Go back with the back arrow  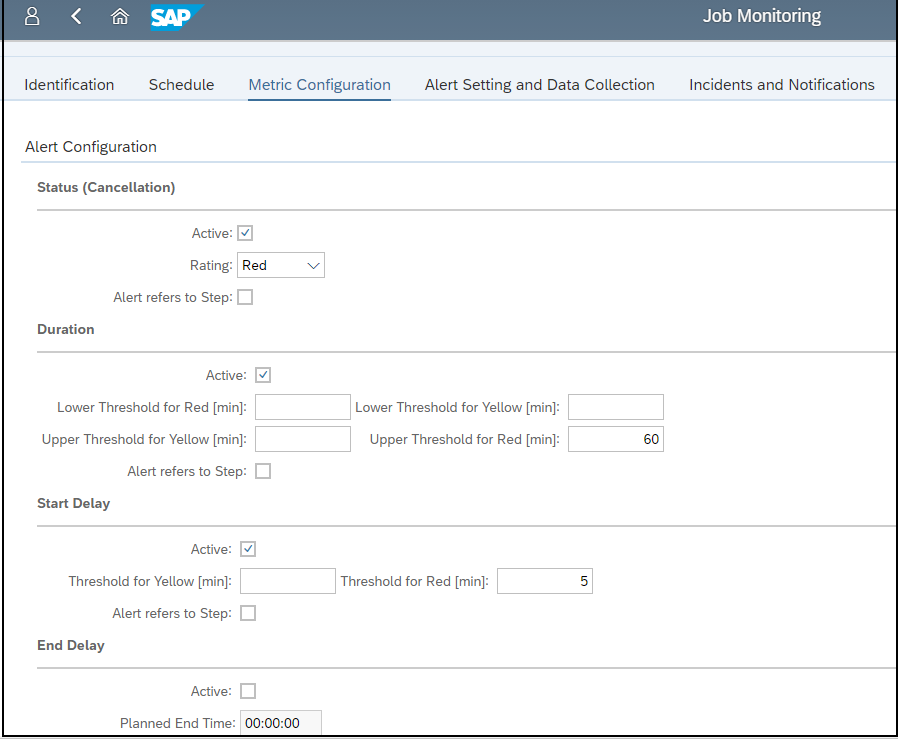(x=76, y=16)
